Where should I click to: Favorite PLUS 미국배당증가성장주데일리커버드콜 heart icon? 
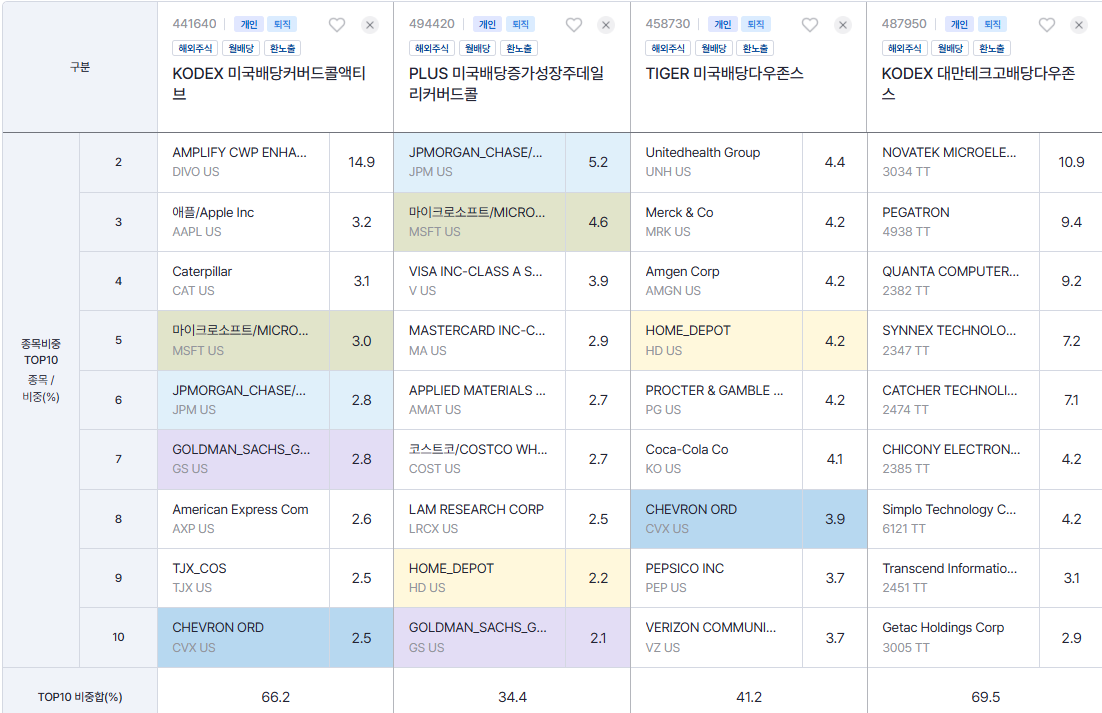[x=573, y=25]
